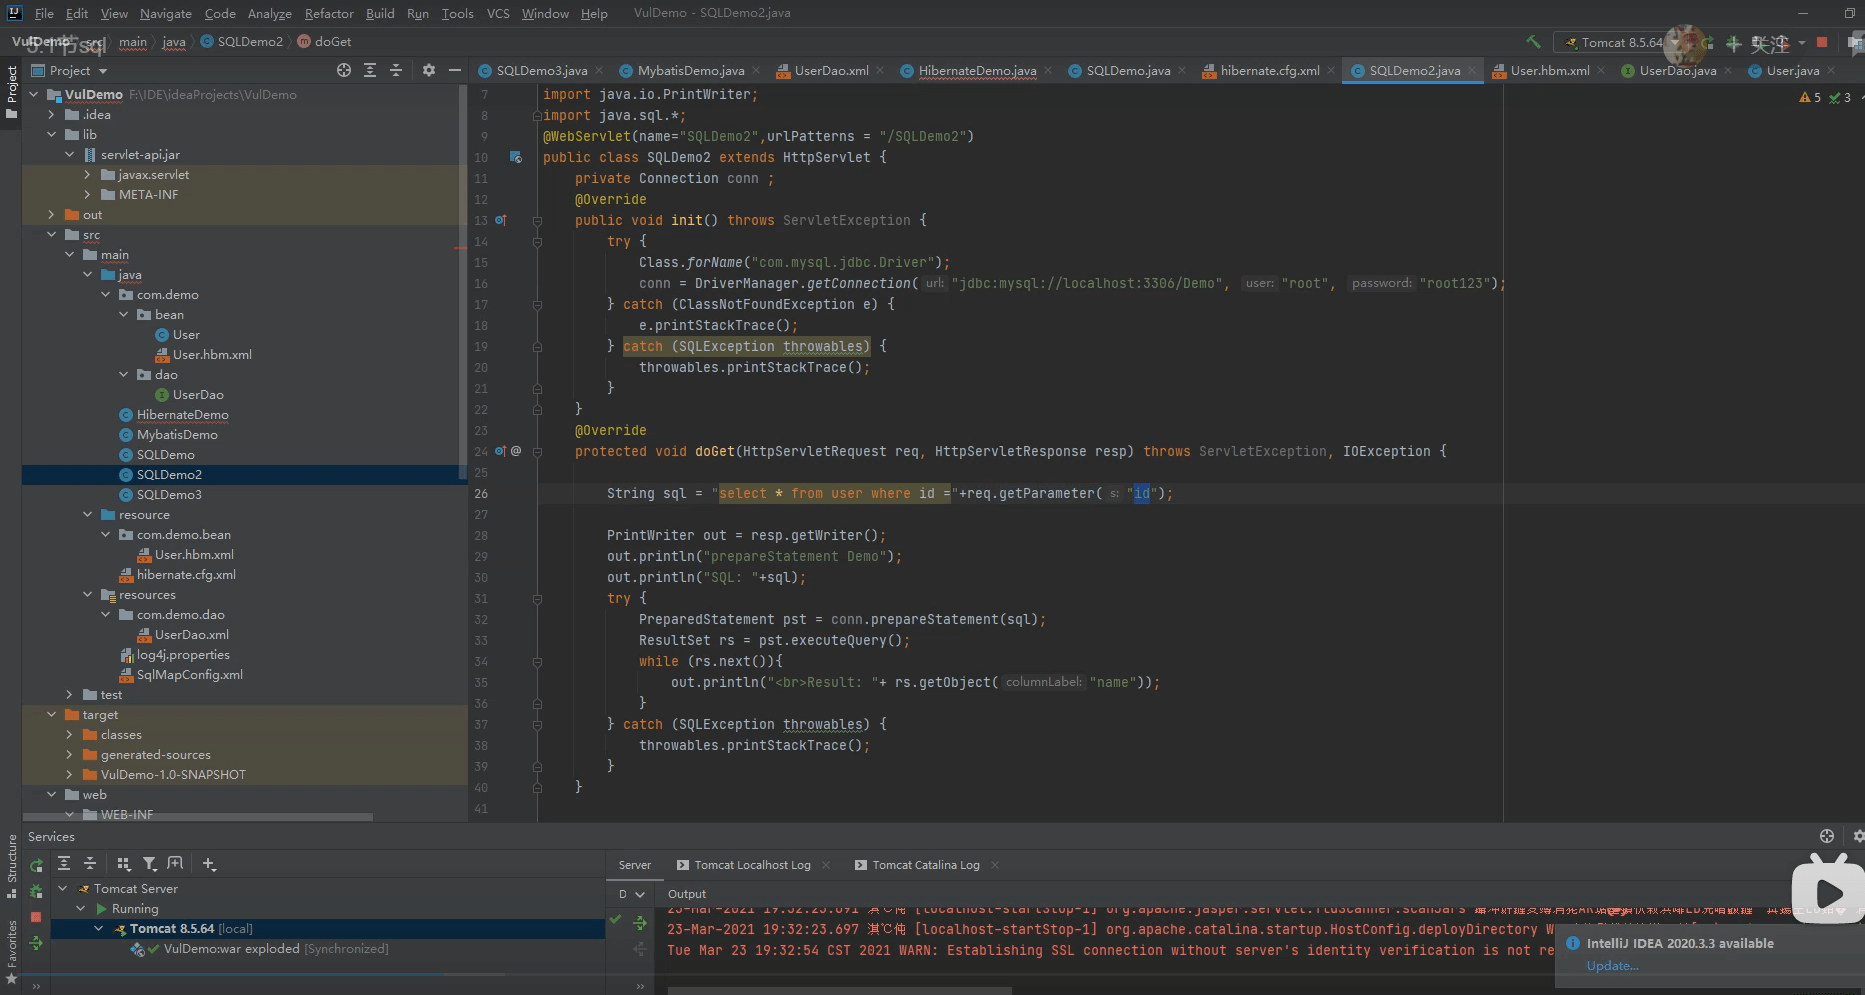1865x995 pixels.
Task: Open Project panel gear settings
Action: (429, 70)
